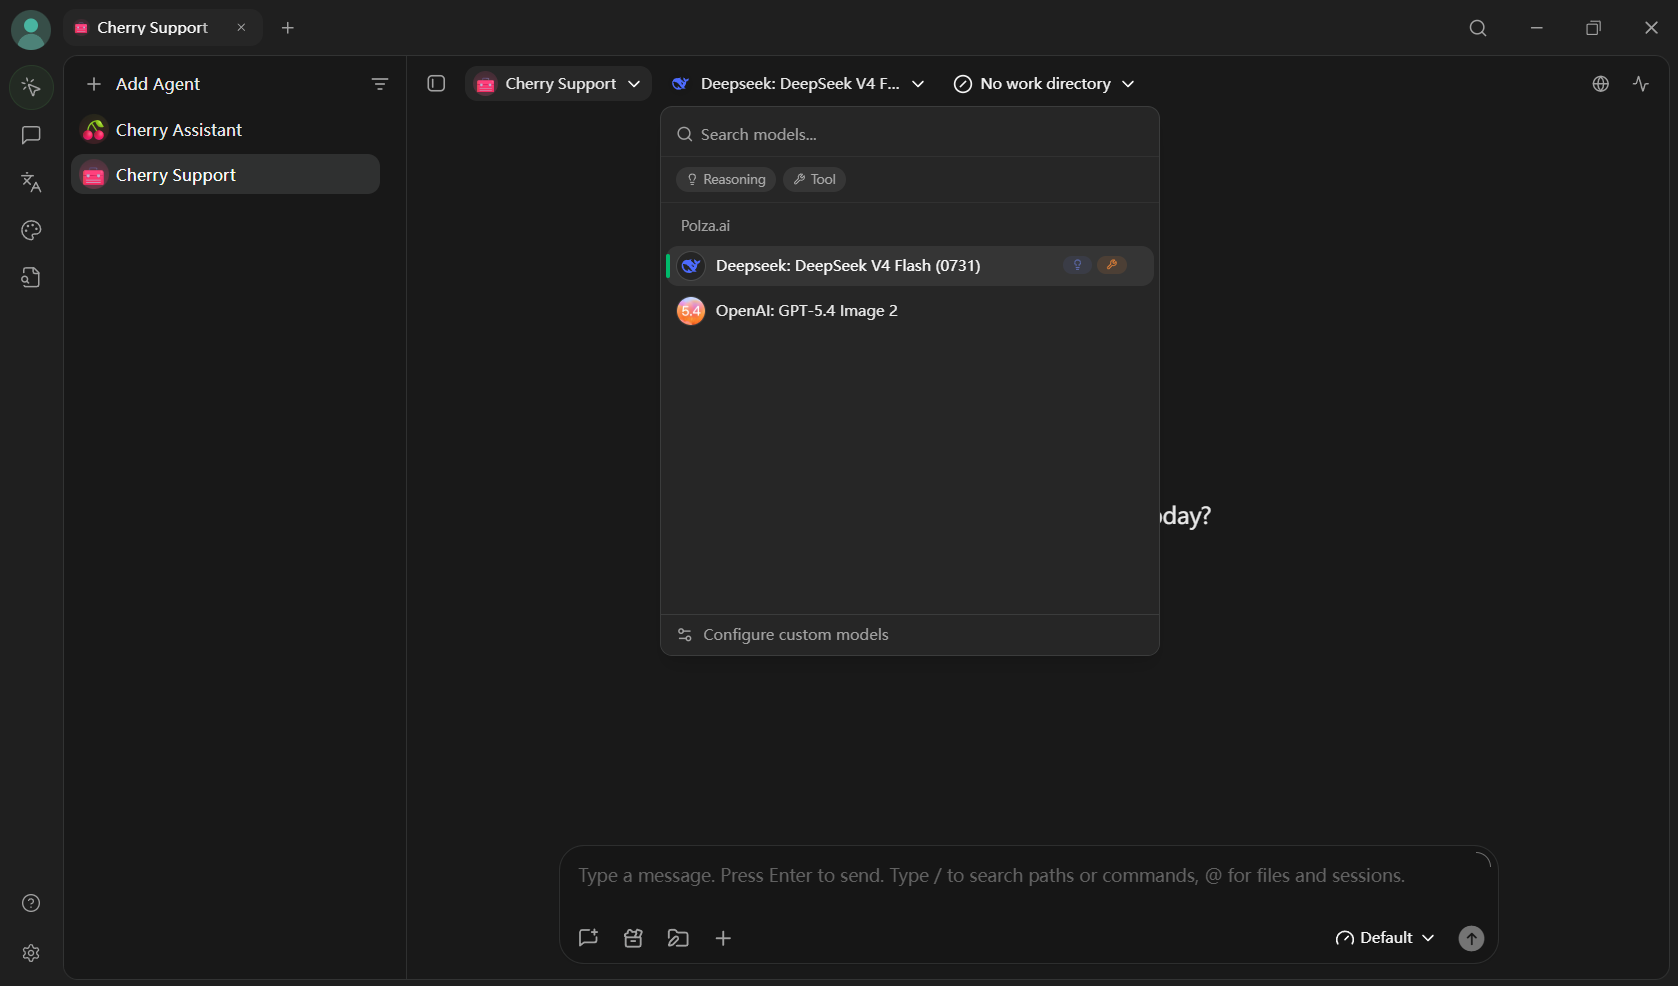This screenshot has height=986, width=1678.
Task: Open the Agents section in the sidebar
Action: pyautogui.click(x=31, y=88)
